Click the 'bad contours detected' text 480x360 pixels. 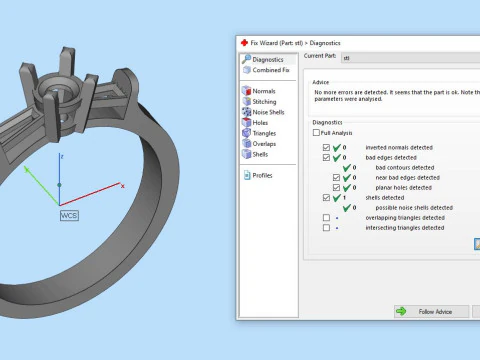tap(405, 167)
